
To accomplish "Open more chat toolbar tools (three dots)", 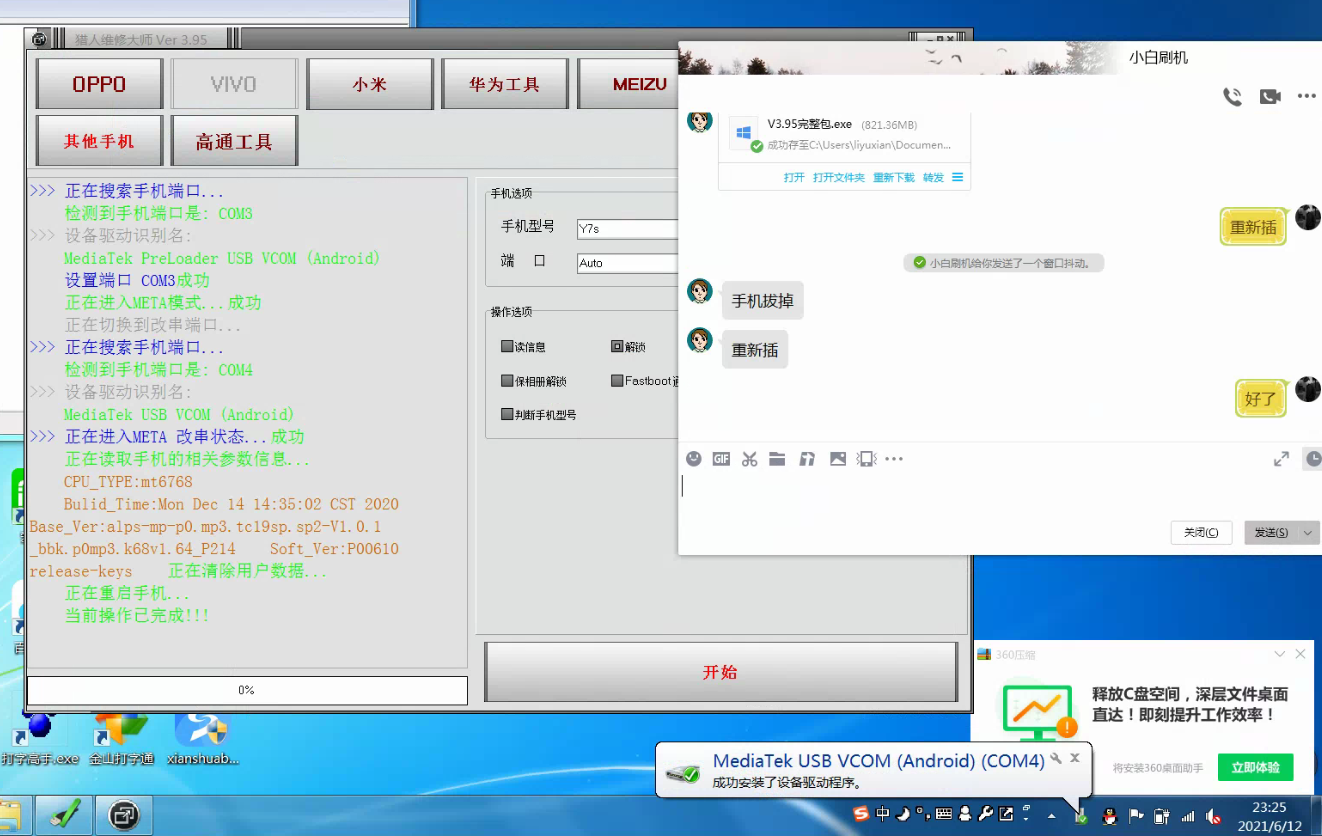I will pyautogui.click(x=894, y=459).
